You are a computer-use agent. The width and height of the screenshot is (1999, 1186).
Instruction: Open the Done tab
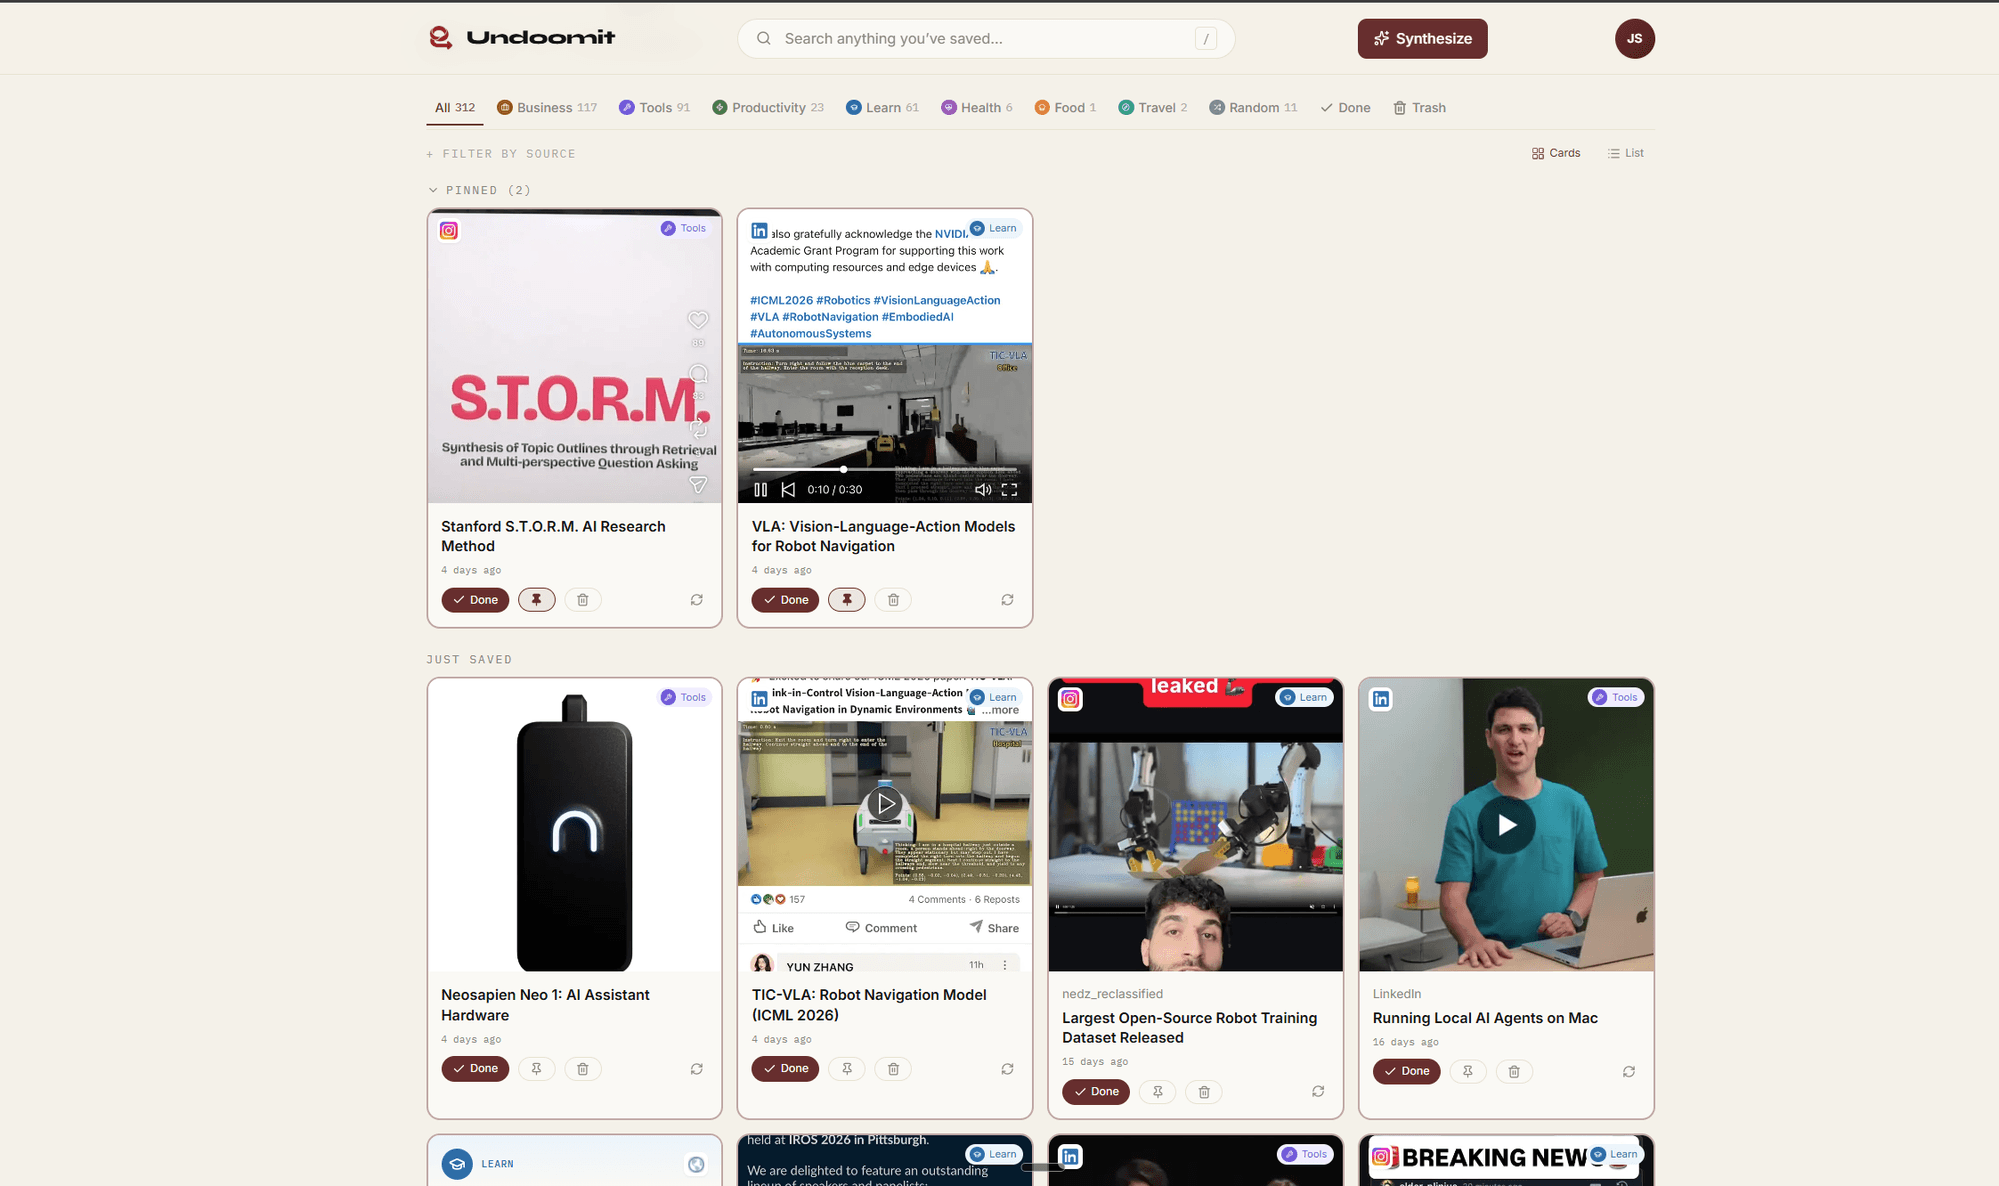click(1345, 108)
